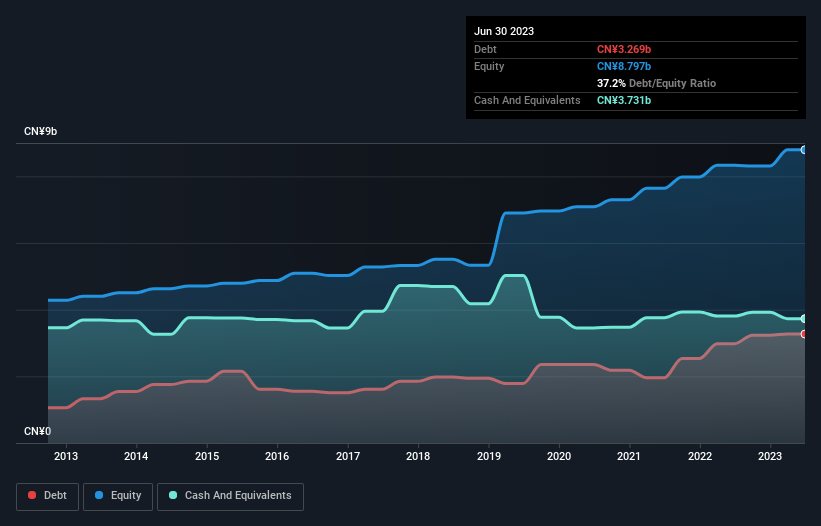Click the Equity row label in tooltip
Screen dimensions: 821x526
[489, 66]
